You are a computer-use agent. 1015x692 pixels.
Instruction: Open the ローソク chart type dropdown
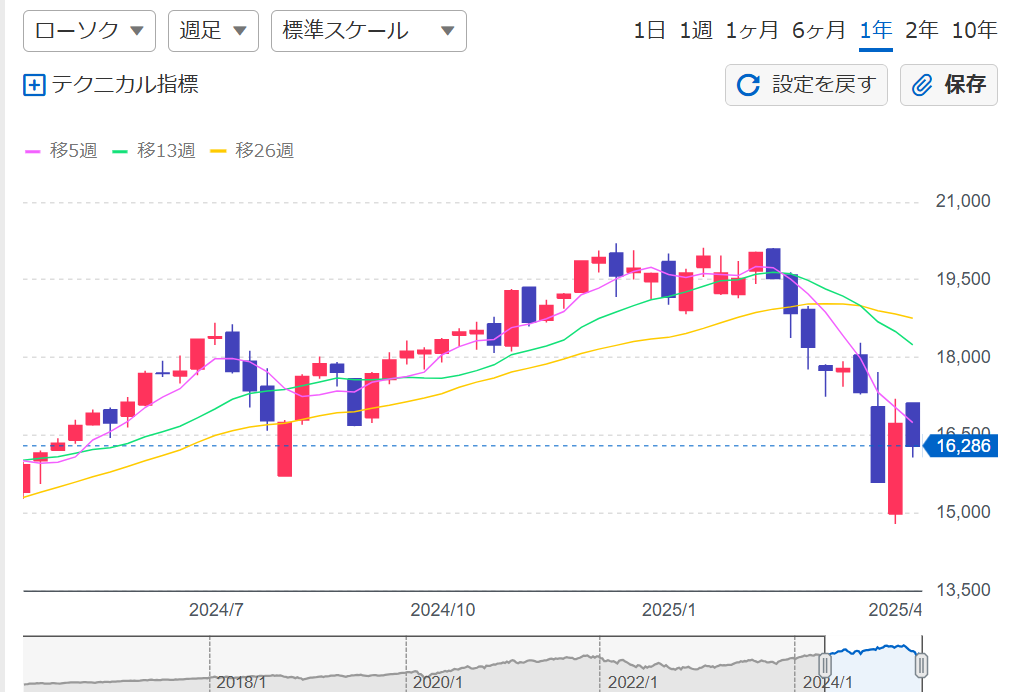point(89,31)
